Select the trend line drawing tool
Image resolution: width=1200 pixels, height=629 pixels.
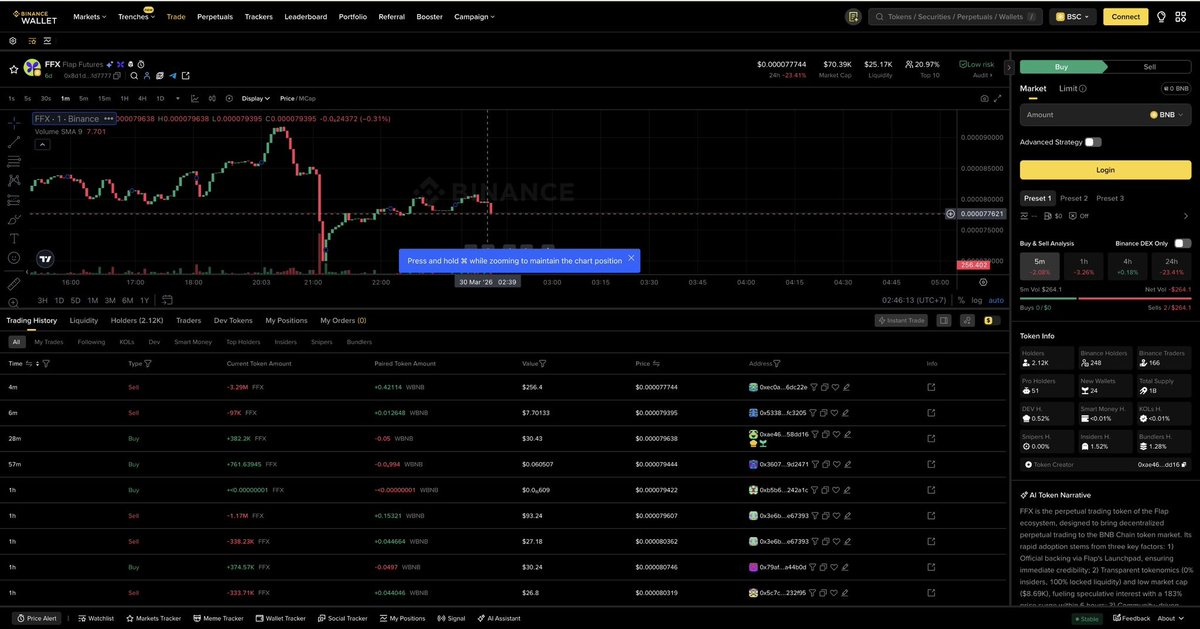pos(14,142)
